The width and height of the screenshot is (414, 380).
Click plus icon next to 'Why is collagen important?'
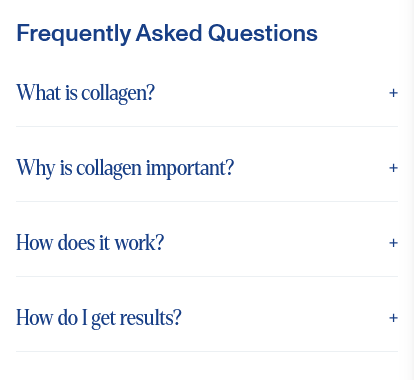[x=393, y=168]
